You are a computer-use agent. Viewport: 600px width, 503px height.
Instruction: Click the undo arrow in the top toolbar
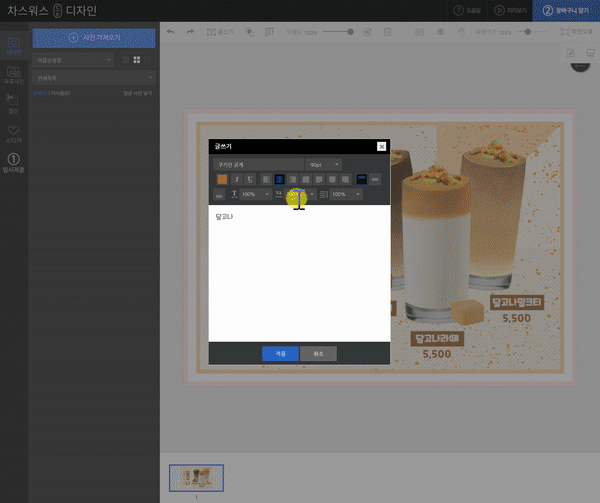pyautogui.click(x=170, y=32)
